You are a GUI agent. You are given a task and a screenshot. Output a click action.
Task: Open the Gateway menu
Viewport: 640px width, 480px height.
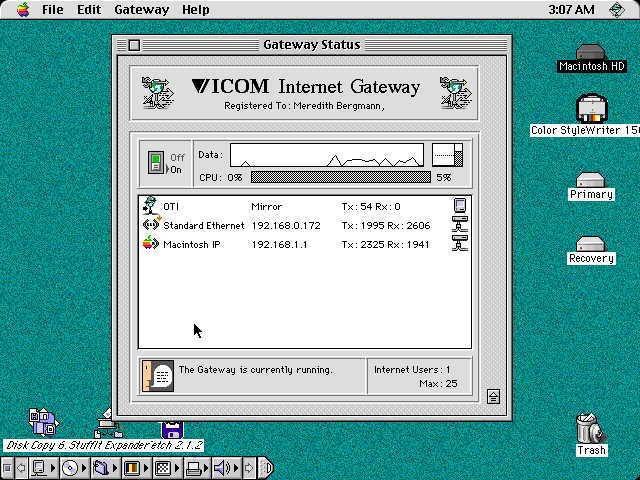click(142, 9)
